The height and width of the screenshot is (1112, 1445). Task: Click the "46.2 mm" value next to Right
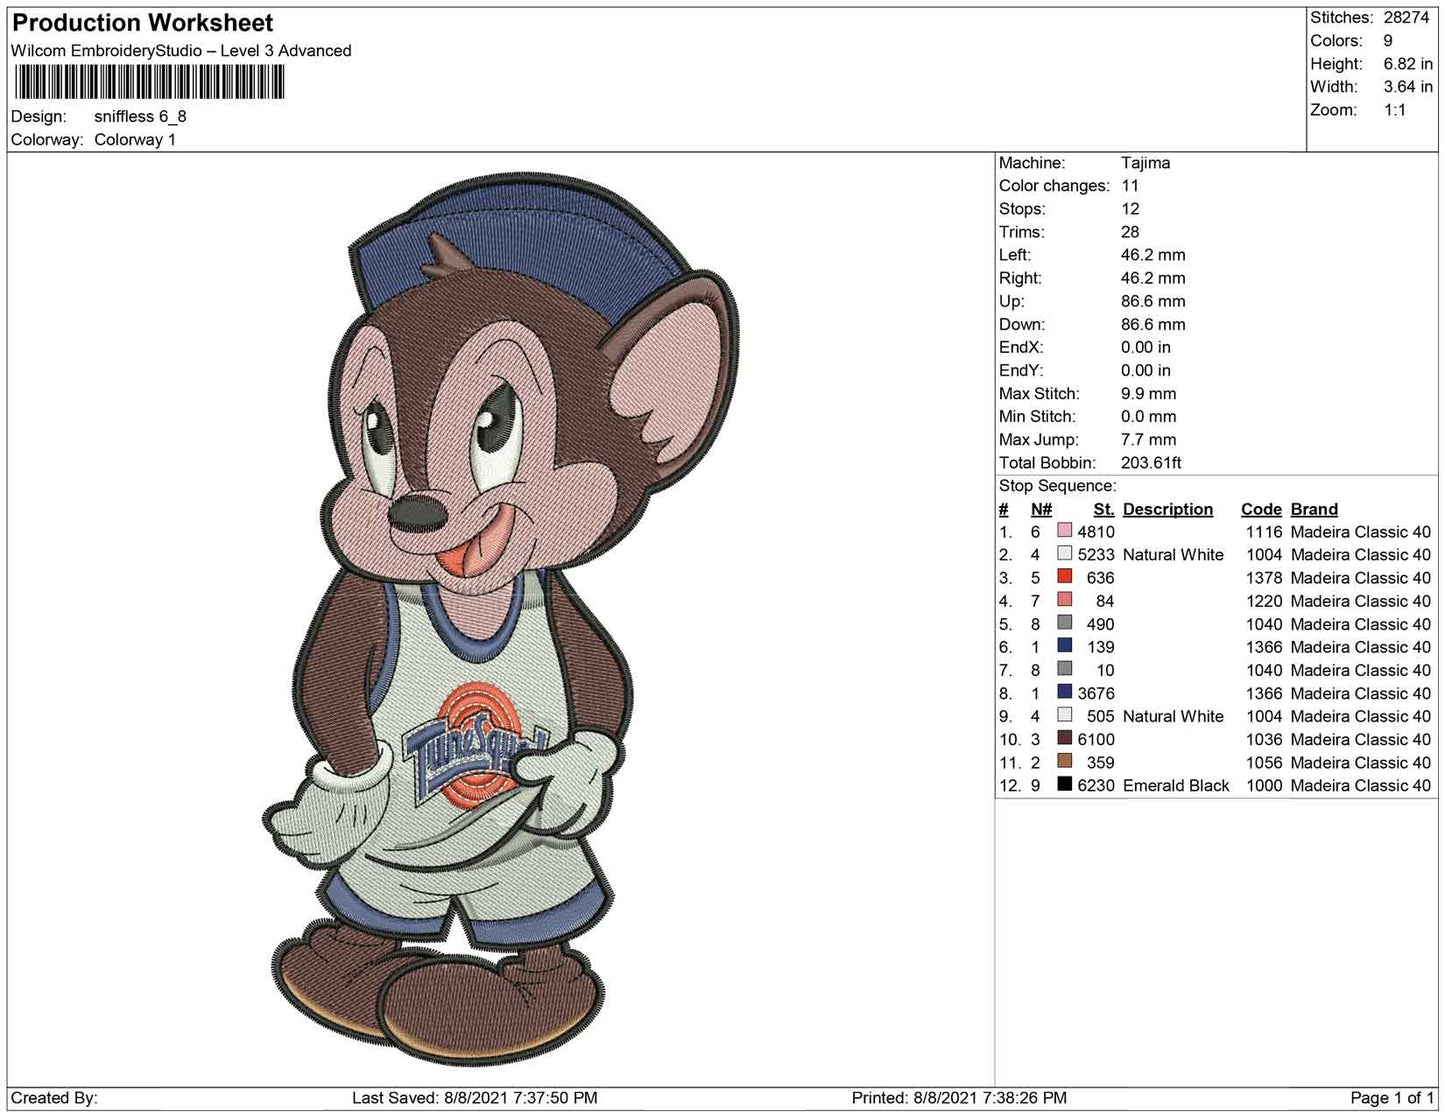1153,278
